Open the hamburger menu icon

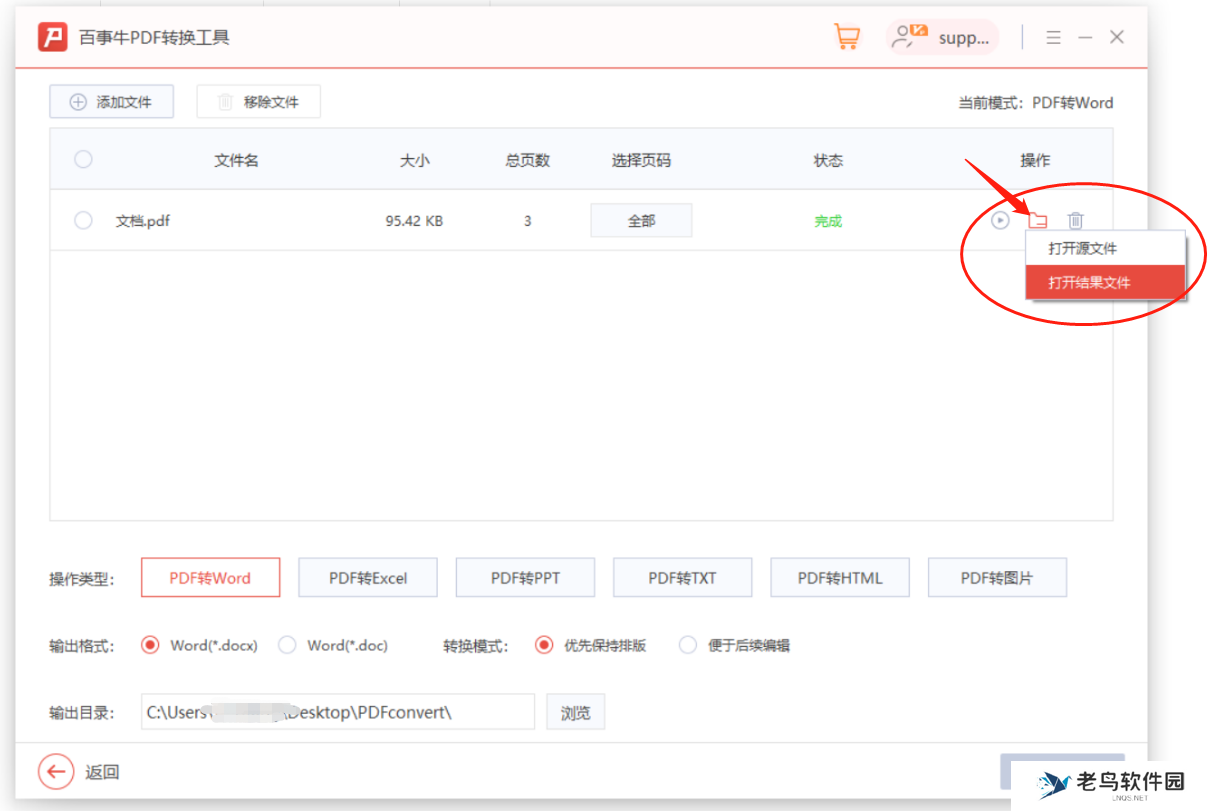(x=1053, y=36)
